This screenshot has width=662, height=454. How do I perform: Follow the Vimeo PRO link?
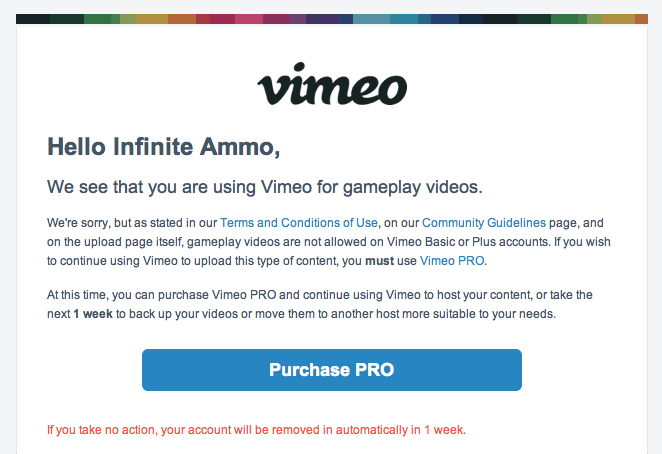[x=452, y=261]
